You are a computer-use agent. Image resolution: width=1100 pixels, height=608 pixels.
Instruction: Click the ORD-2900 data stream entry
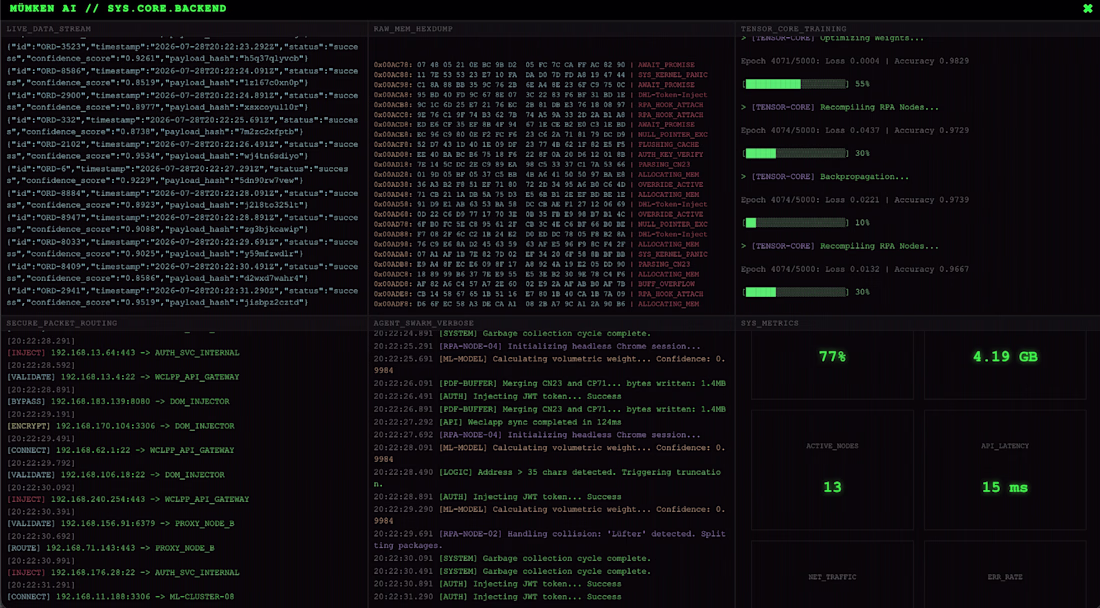(x=182, y=102)
